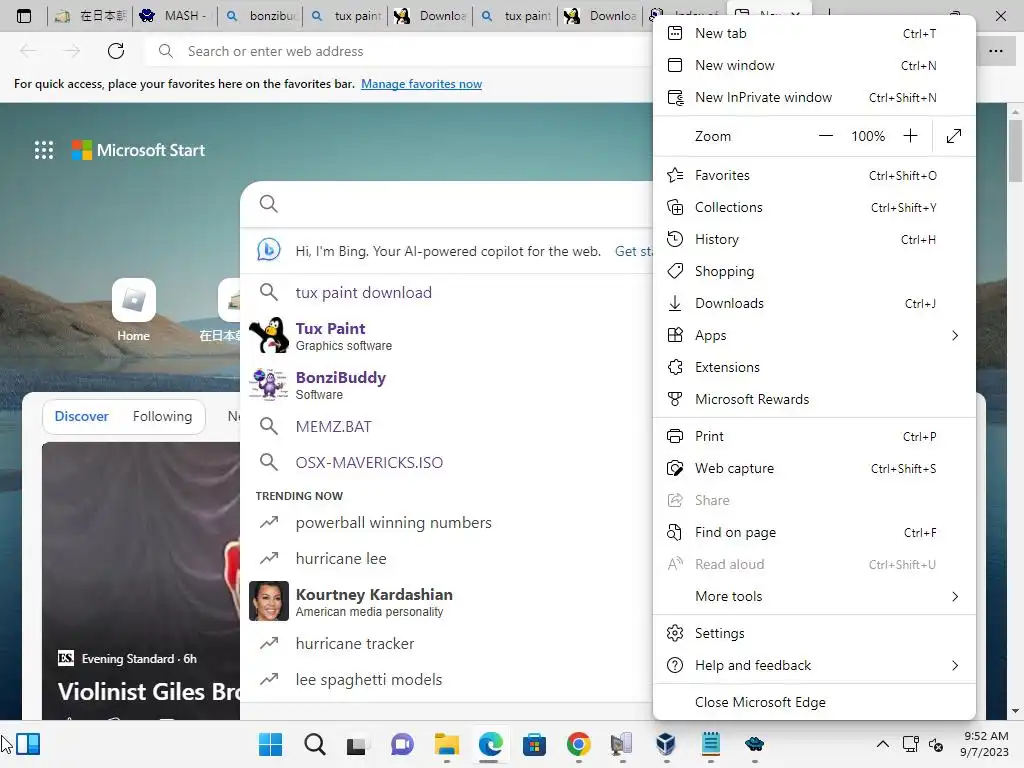The height and width of the screenshot is (768, 1024).
Task: Open taskbar Search
Action: [314, 744]
